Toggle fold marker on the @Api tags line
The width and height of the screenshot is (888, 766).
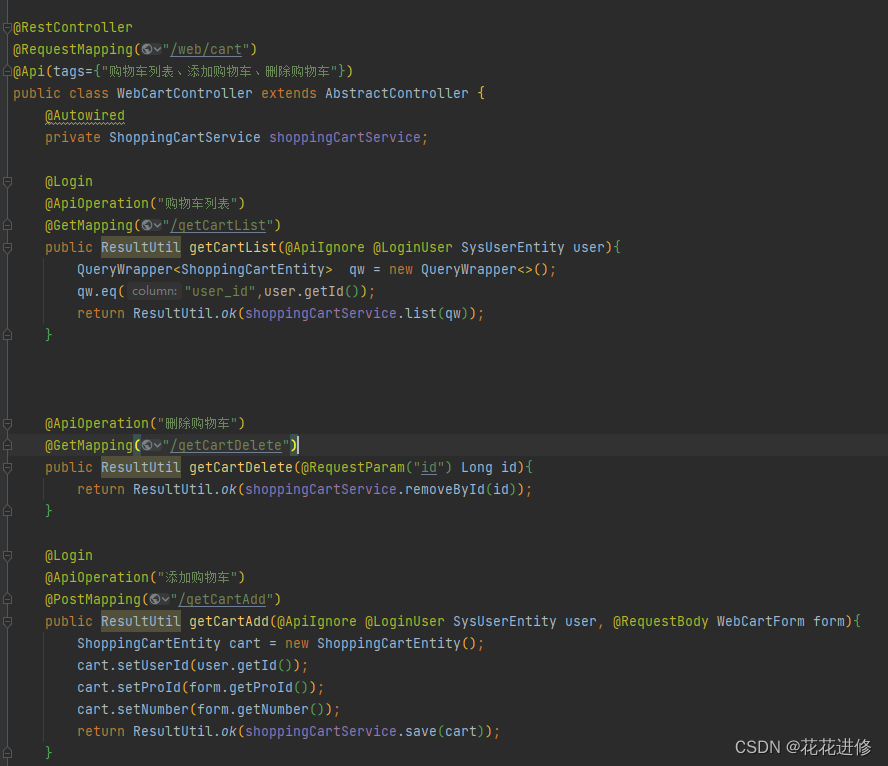tap(7, 71)
